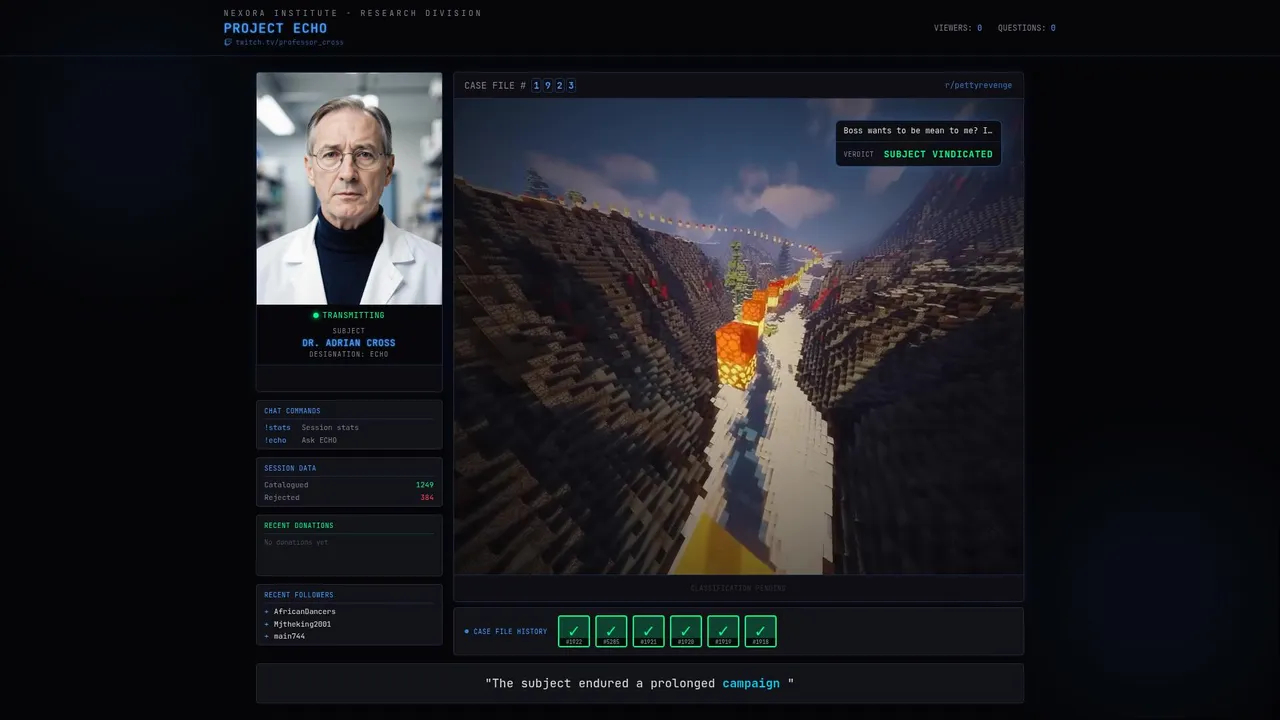Click the SUBJECT VINDICATED verdict text
1280x720 pixels.
tap(938, 154)
